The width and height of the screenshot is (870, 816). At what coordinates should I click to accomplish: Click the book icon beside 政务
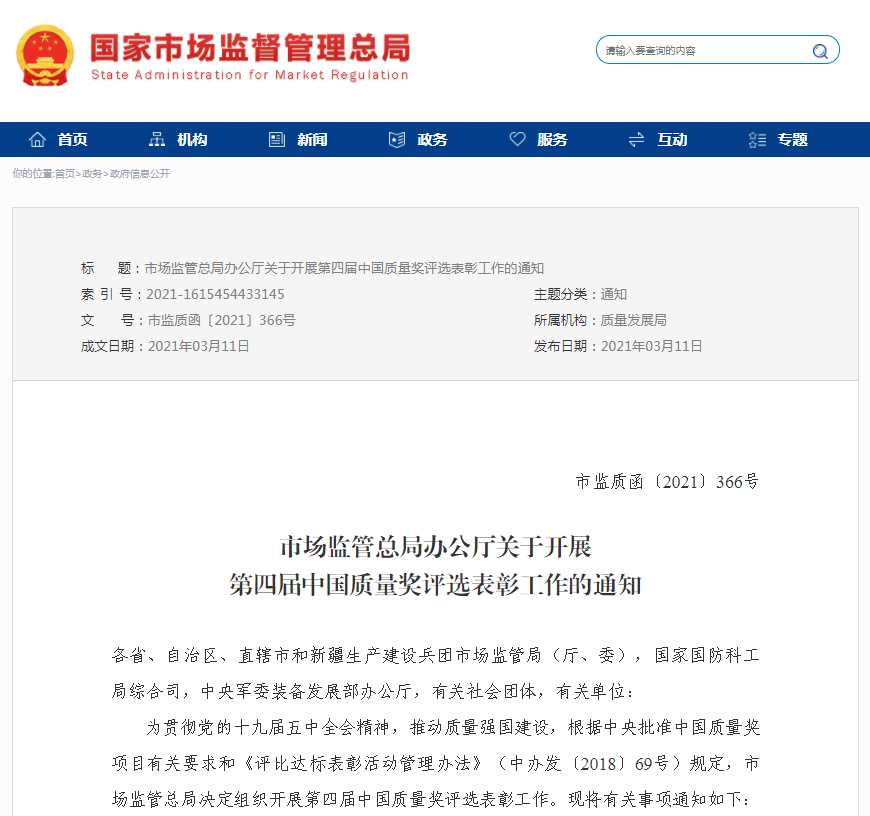coord(396,139)
